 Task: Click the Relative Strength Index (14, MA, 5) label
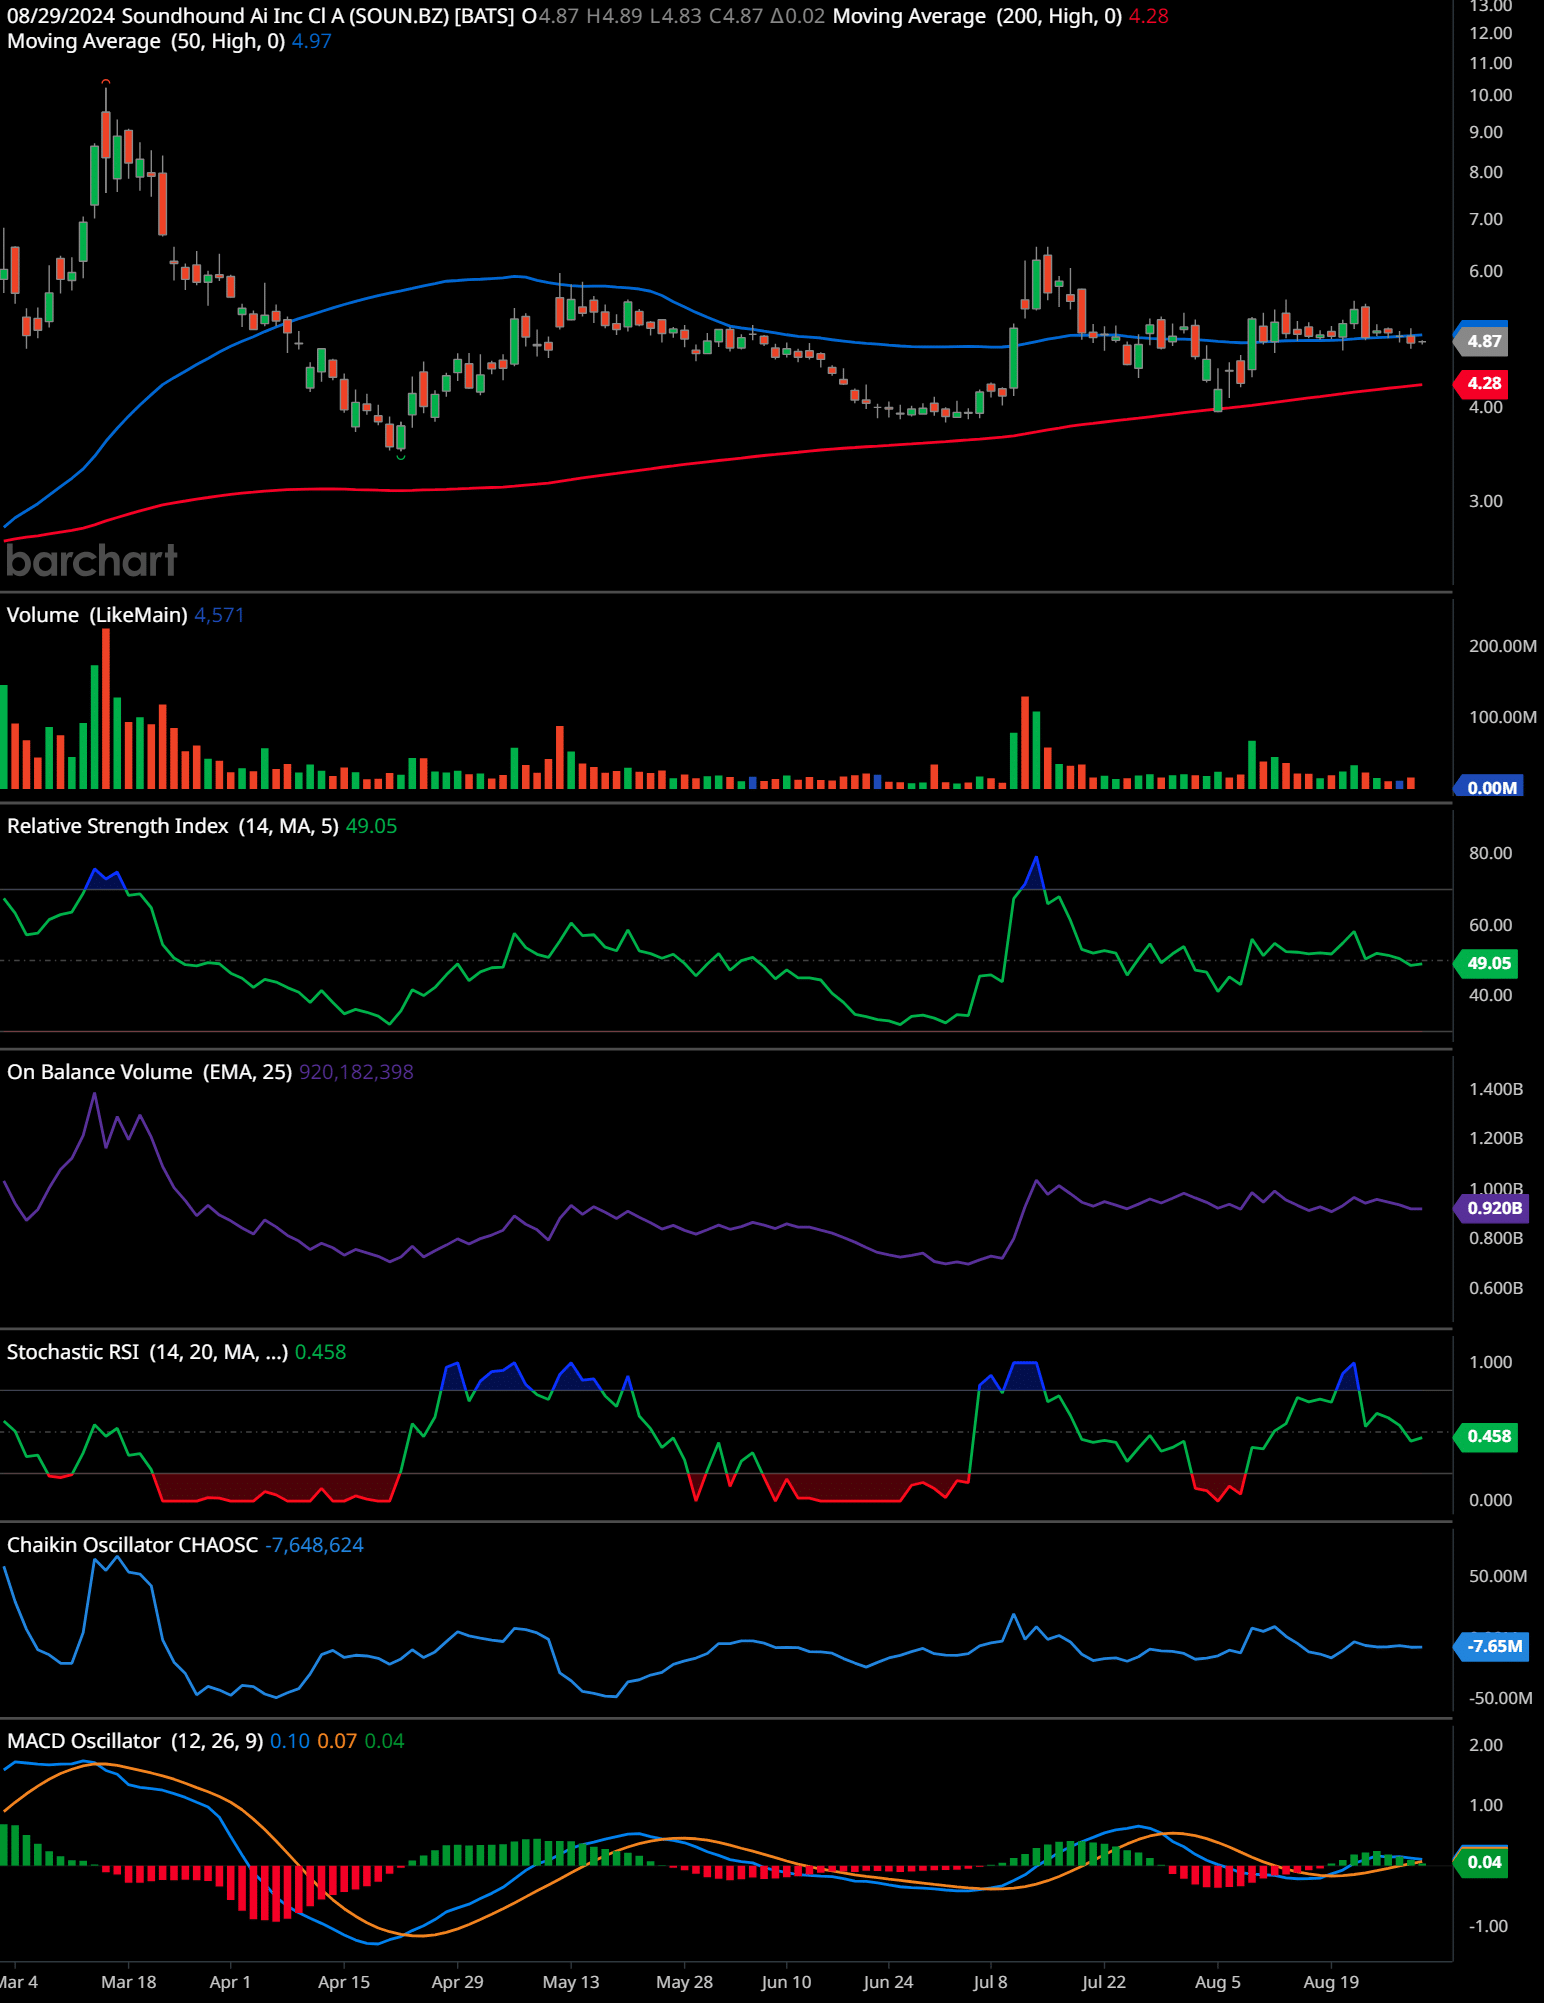pyautogui.click(x=173, y=826)
